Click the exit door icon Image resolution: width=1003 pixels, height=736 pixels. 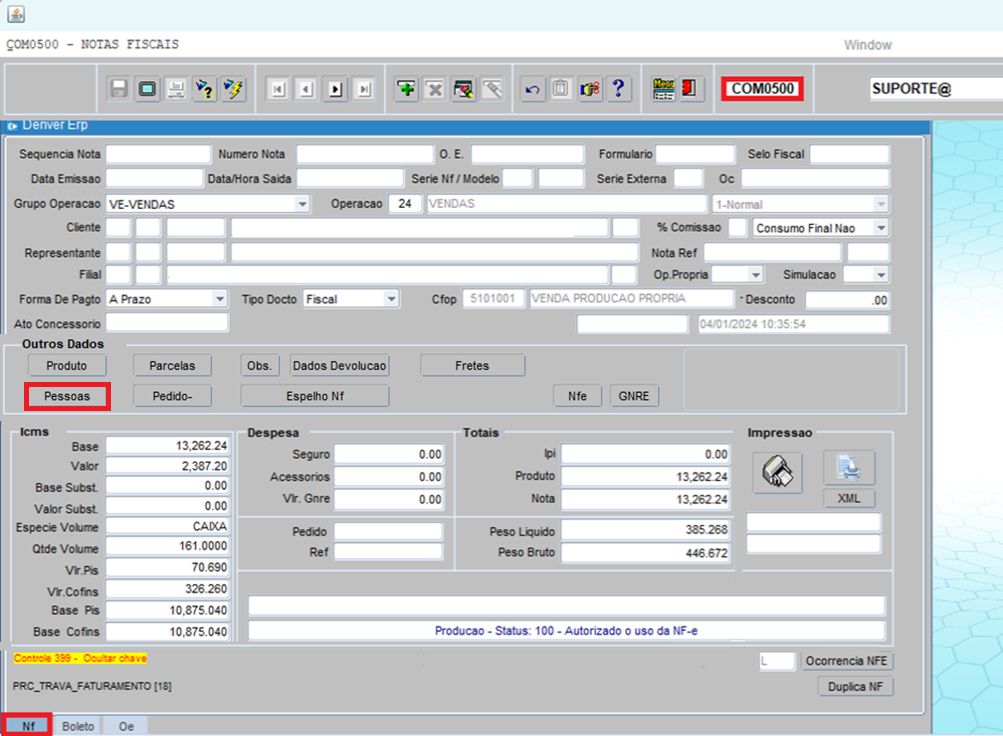tap(690, 89)
